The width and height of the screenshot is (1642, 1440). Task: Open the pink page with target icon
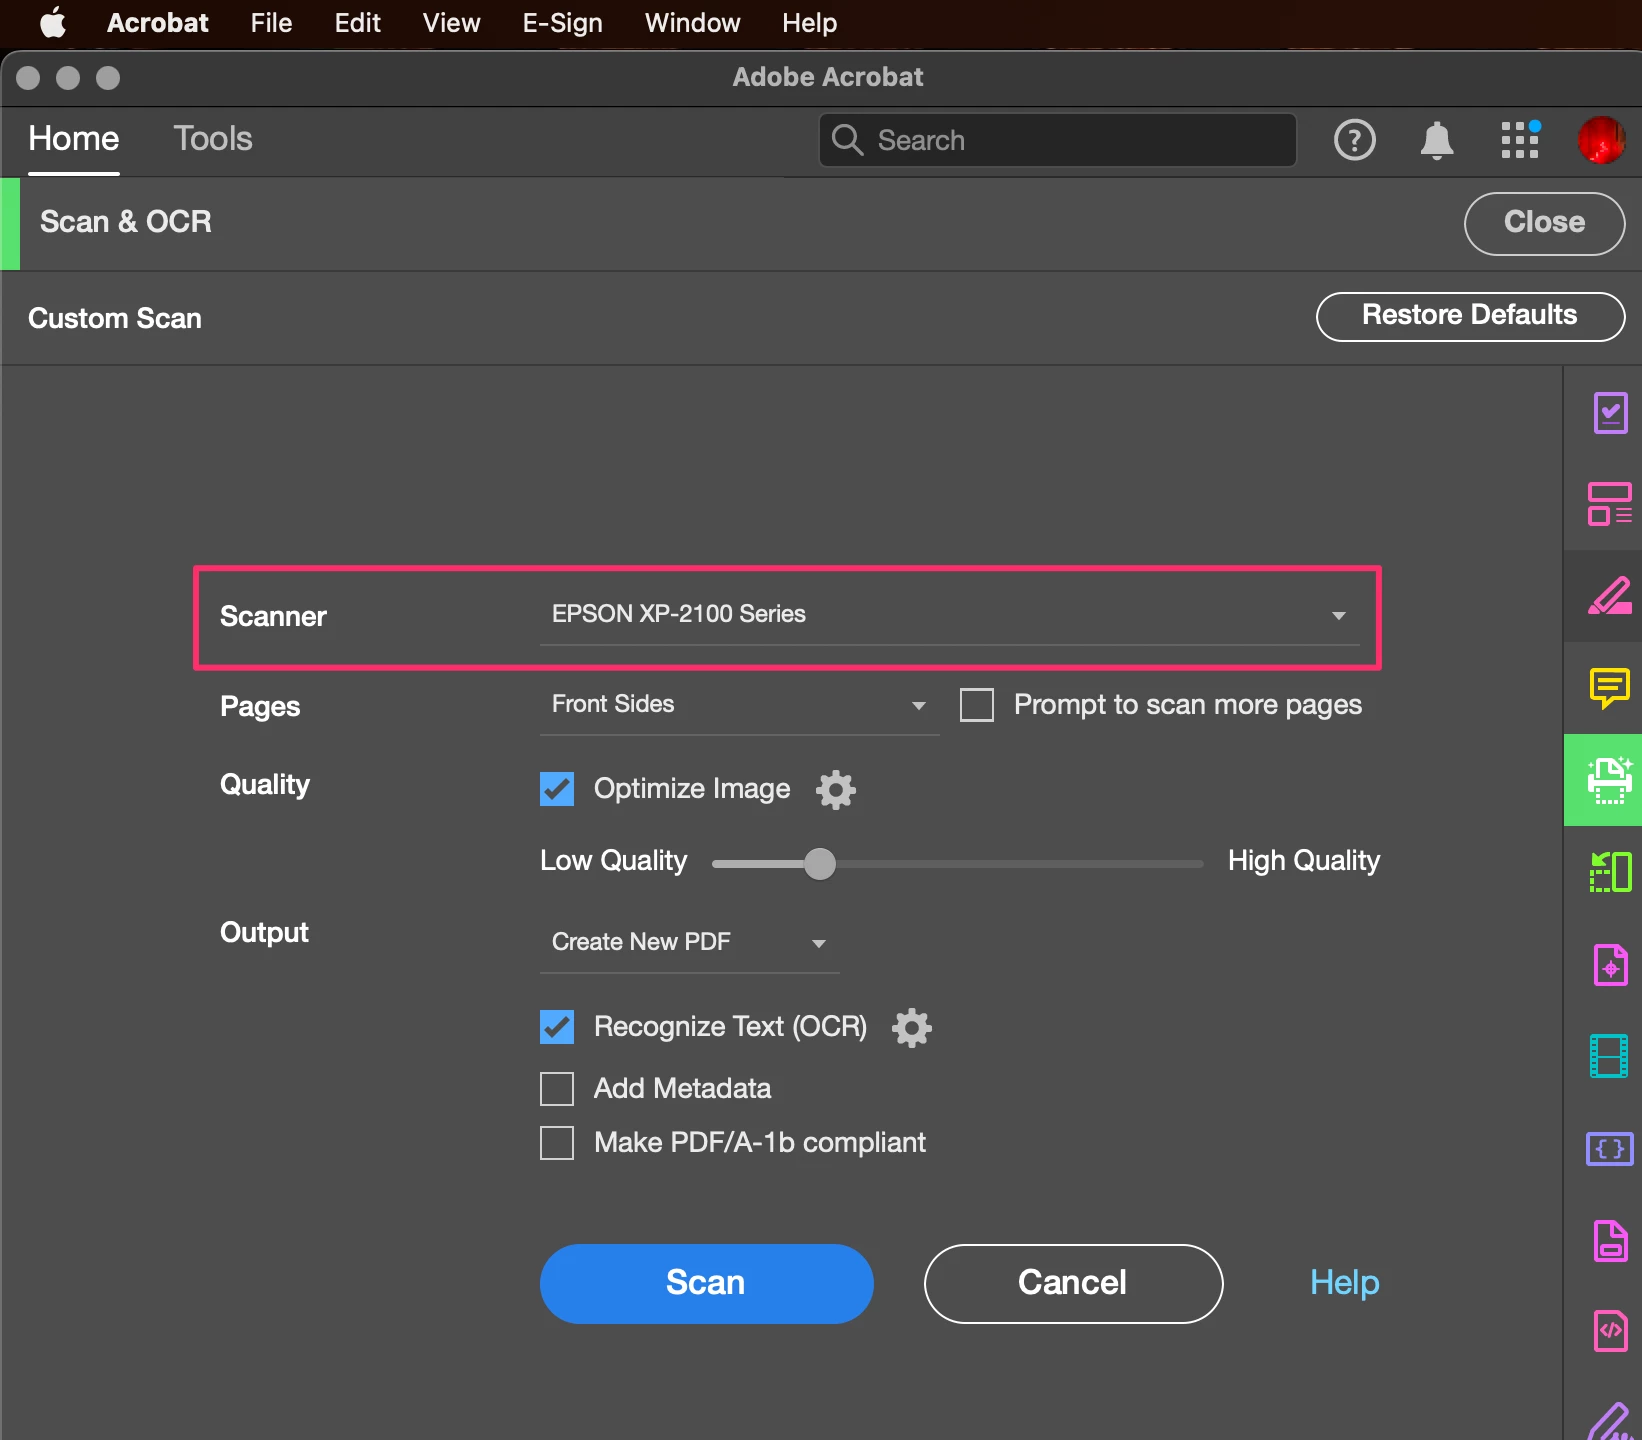tap(1610, 965)
